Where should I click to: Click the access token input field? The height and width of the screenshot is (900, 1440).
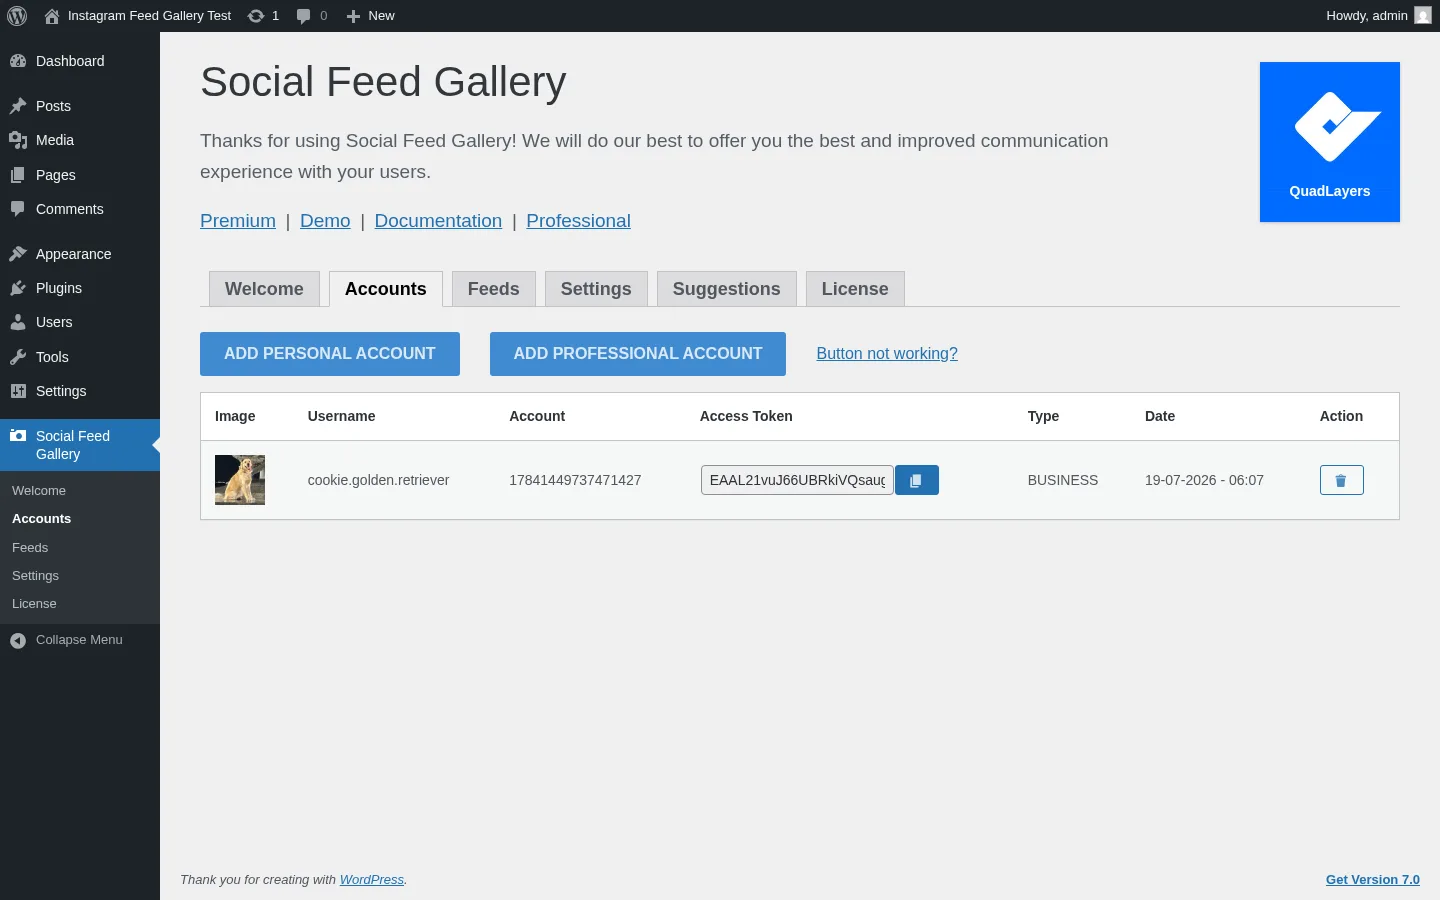797,480
